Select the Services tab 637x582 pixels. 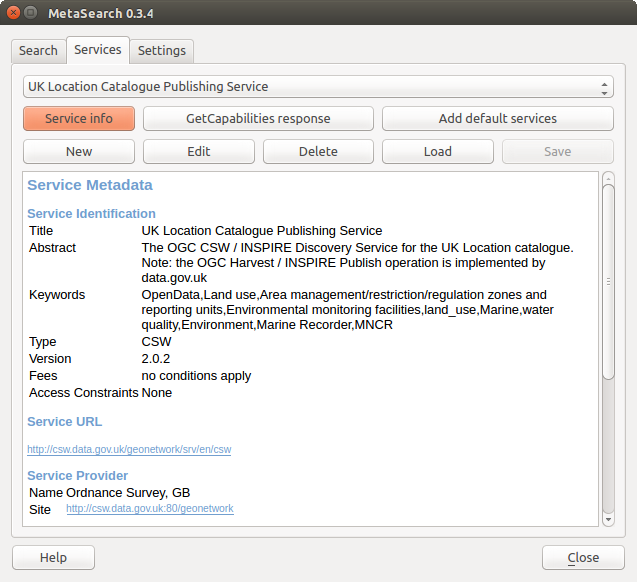coord(98,49)
